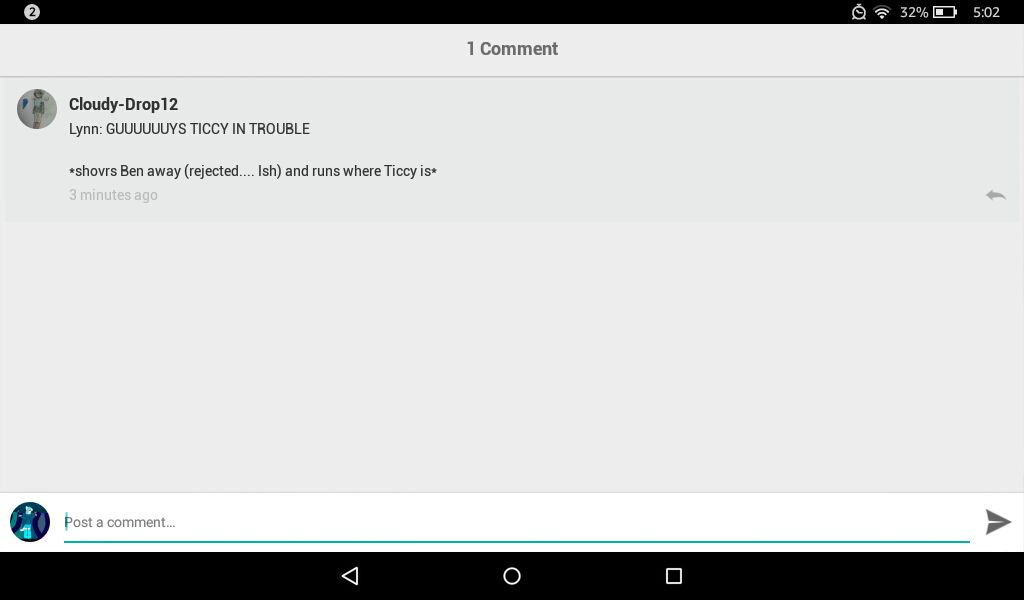Tap the alarm clock status icon
The height and width of the screenshot is (600, 1024).
pyautogui.click(x=859, y=12)
